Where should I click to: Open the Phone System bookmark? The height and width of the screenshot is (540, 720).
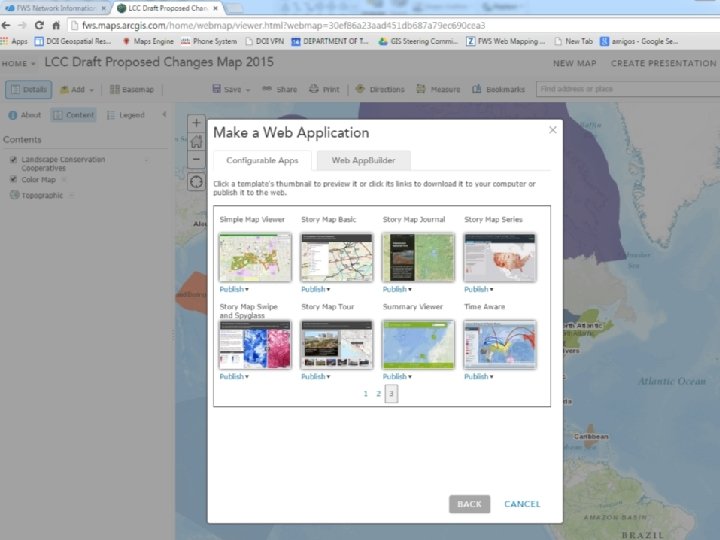(x=209, y=41)
